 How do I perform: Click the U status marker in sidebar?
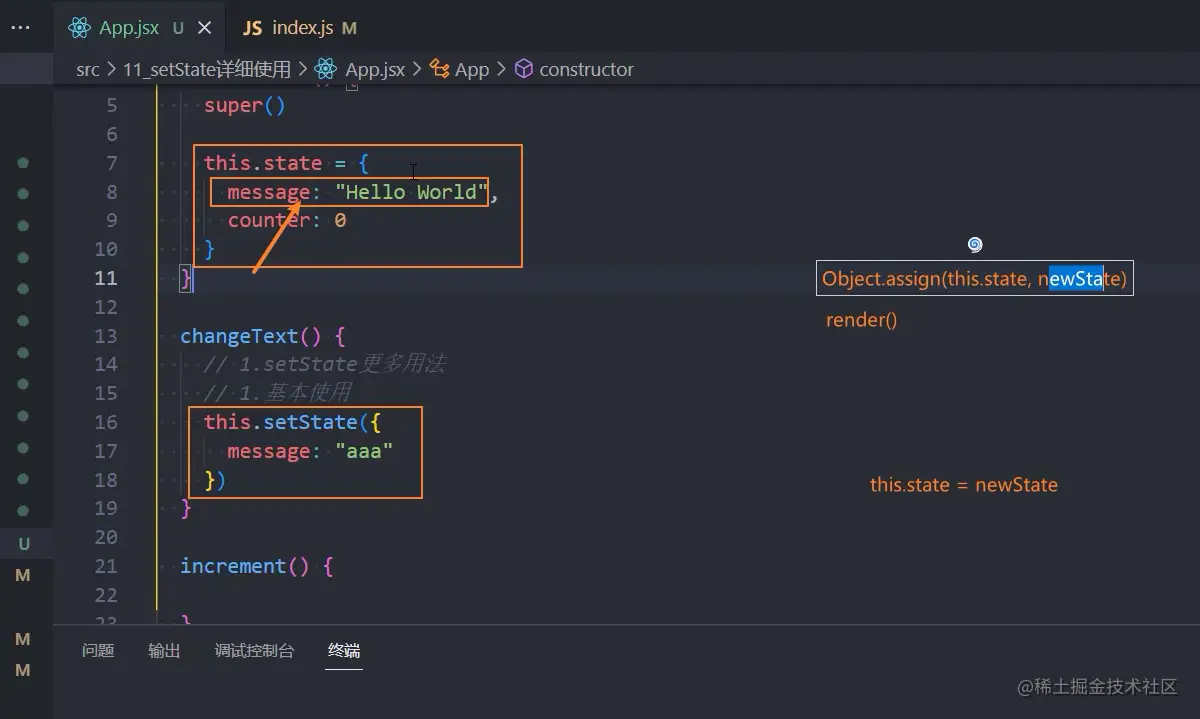pos(23,544)
